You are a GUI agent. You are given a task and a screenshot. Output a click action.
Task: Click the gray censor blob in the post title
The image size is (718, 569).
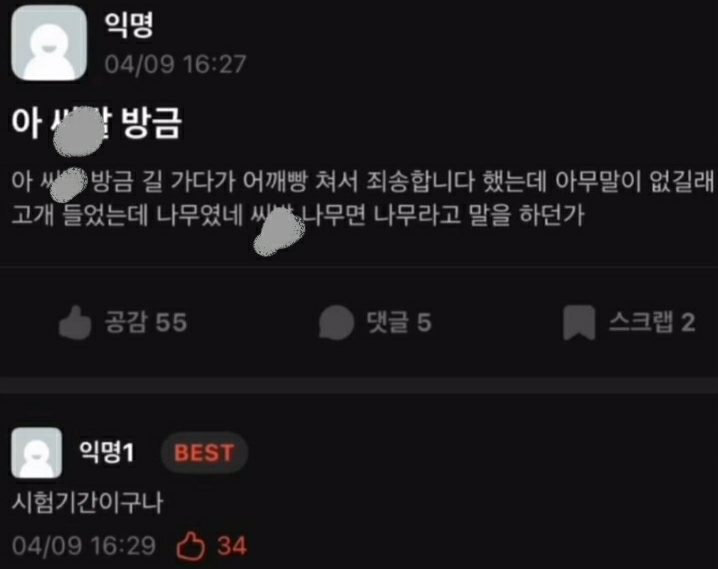(78, 131)
